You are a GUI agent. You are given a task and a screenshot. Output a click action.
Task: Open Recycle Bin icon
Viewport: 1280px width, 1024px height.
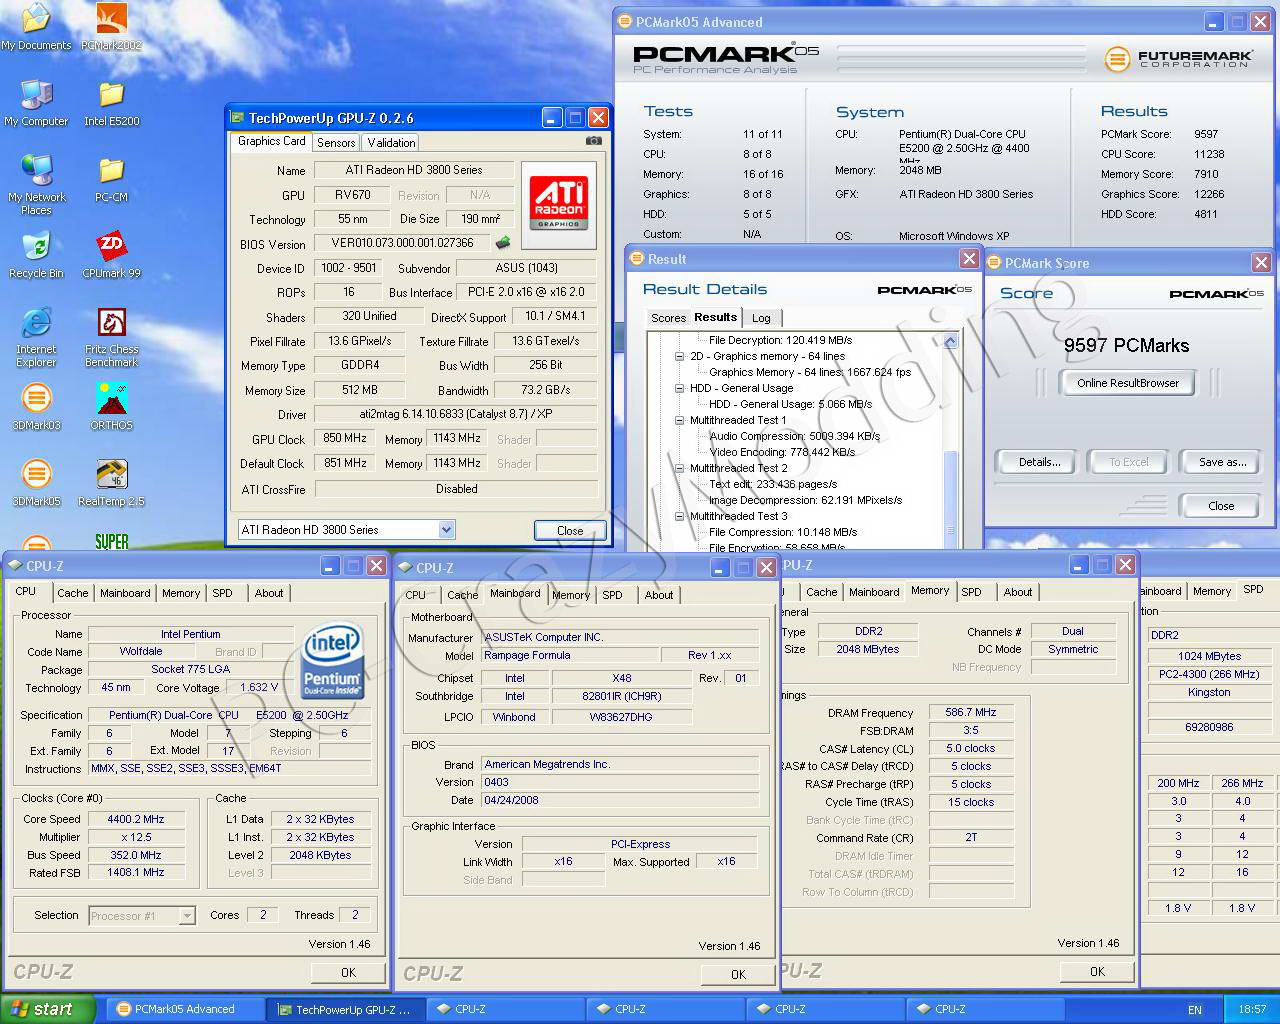(36, 254)
